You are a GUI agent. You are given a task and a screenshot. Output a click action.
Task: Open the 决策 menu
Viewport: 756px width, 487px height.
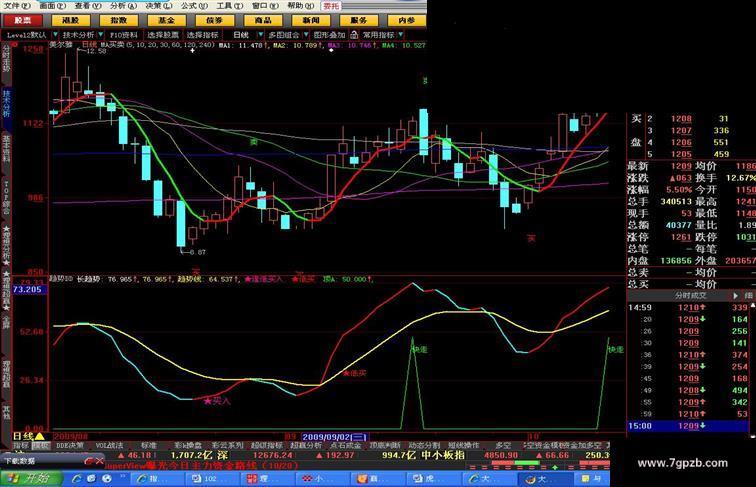tap(159, 6)
